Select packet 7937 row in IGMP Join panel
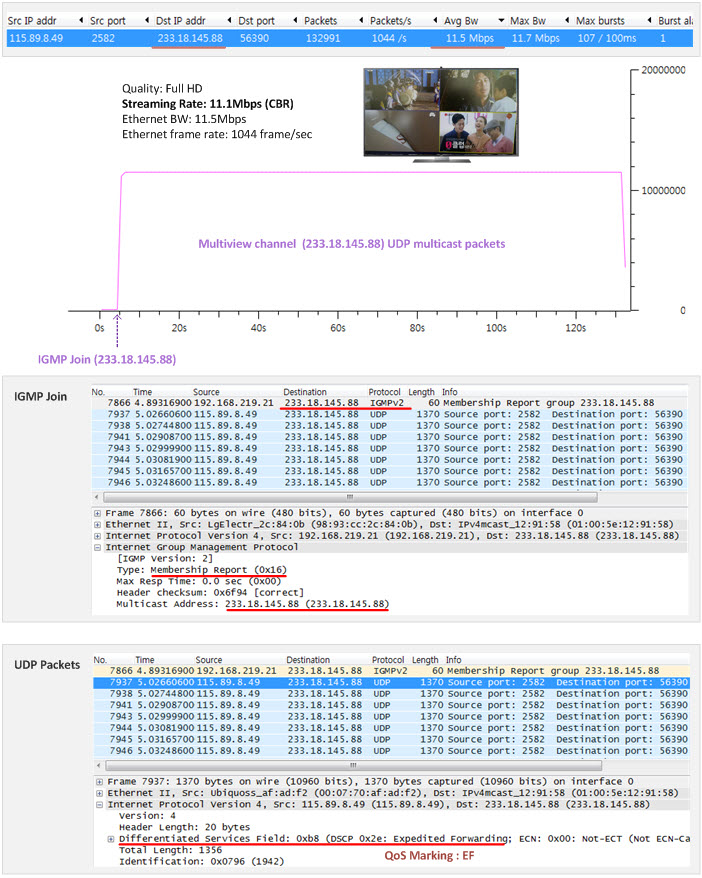The height and width of the screenshot is (878, 702). point(389,414)
